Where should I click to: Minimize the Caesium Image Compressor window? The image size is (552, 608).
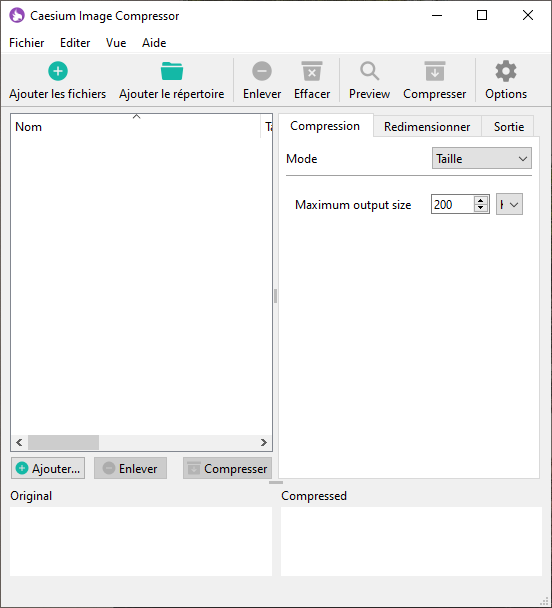437,16
